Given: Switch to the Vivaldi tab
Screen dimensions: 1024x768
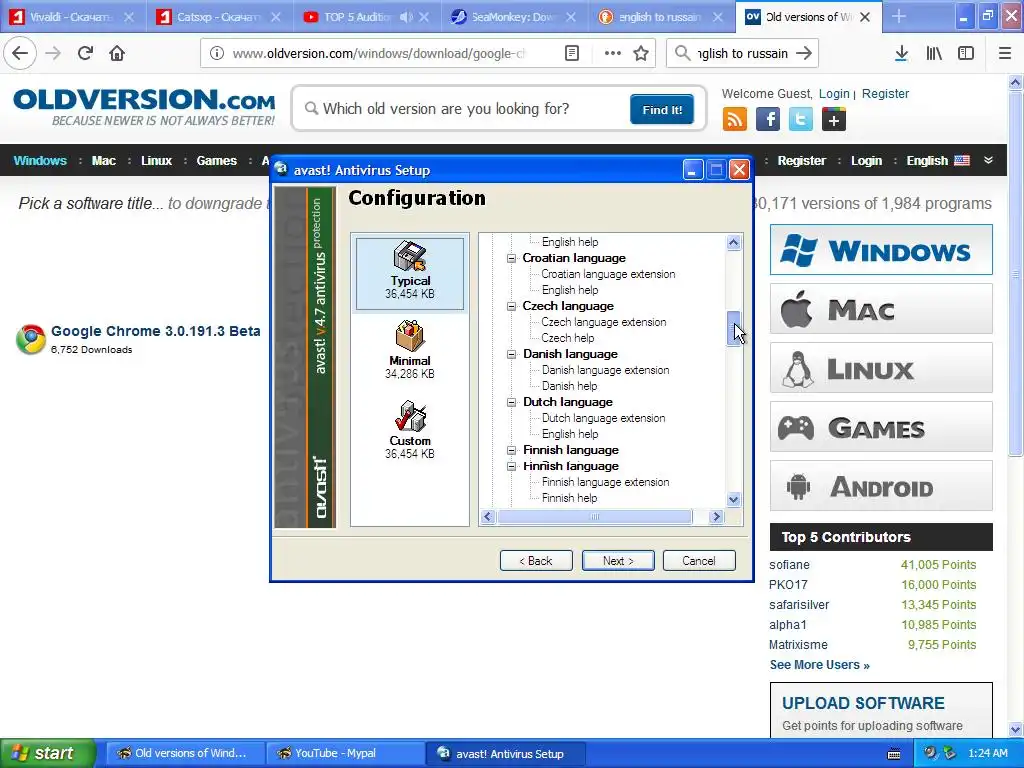Looking at the screenshot, I should [x=72, y=17].
